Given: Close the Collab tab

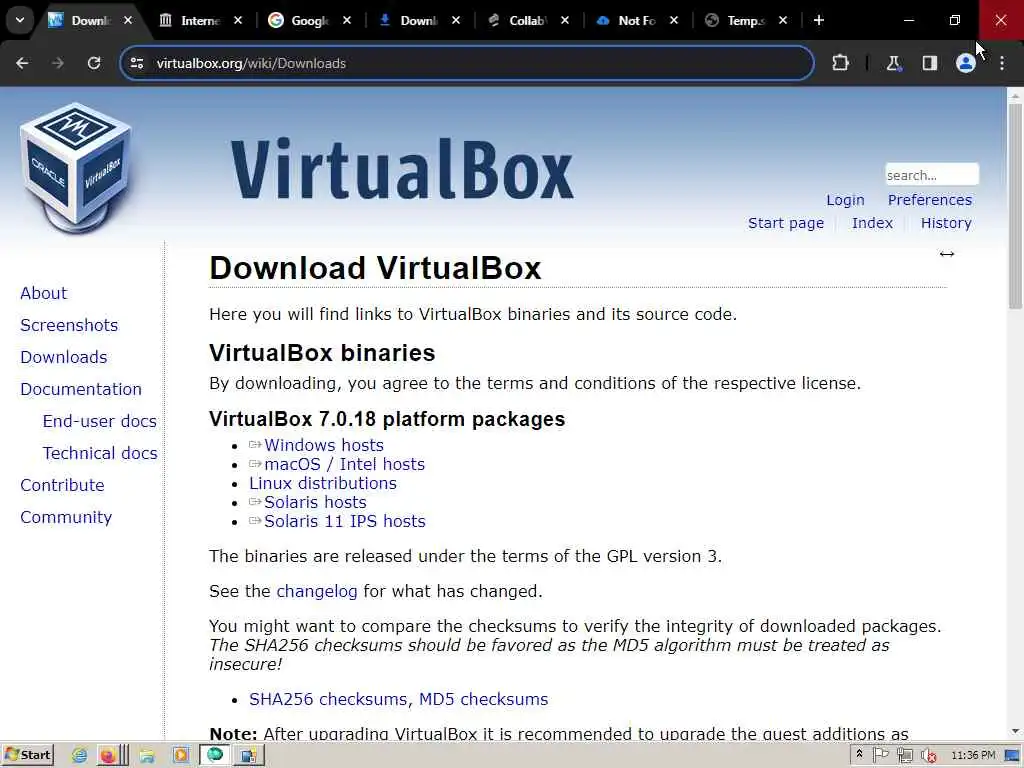Looking at the screenshot, I should tap(565, 20).
